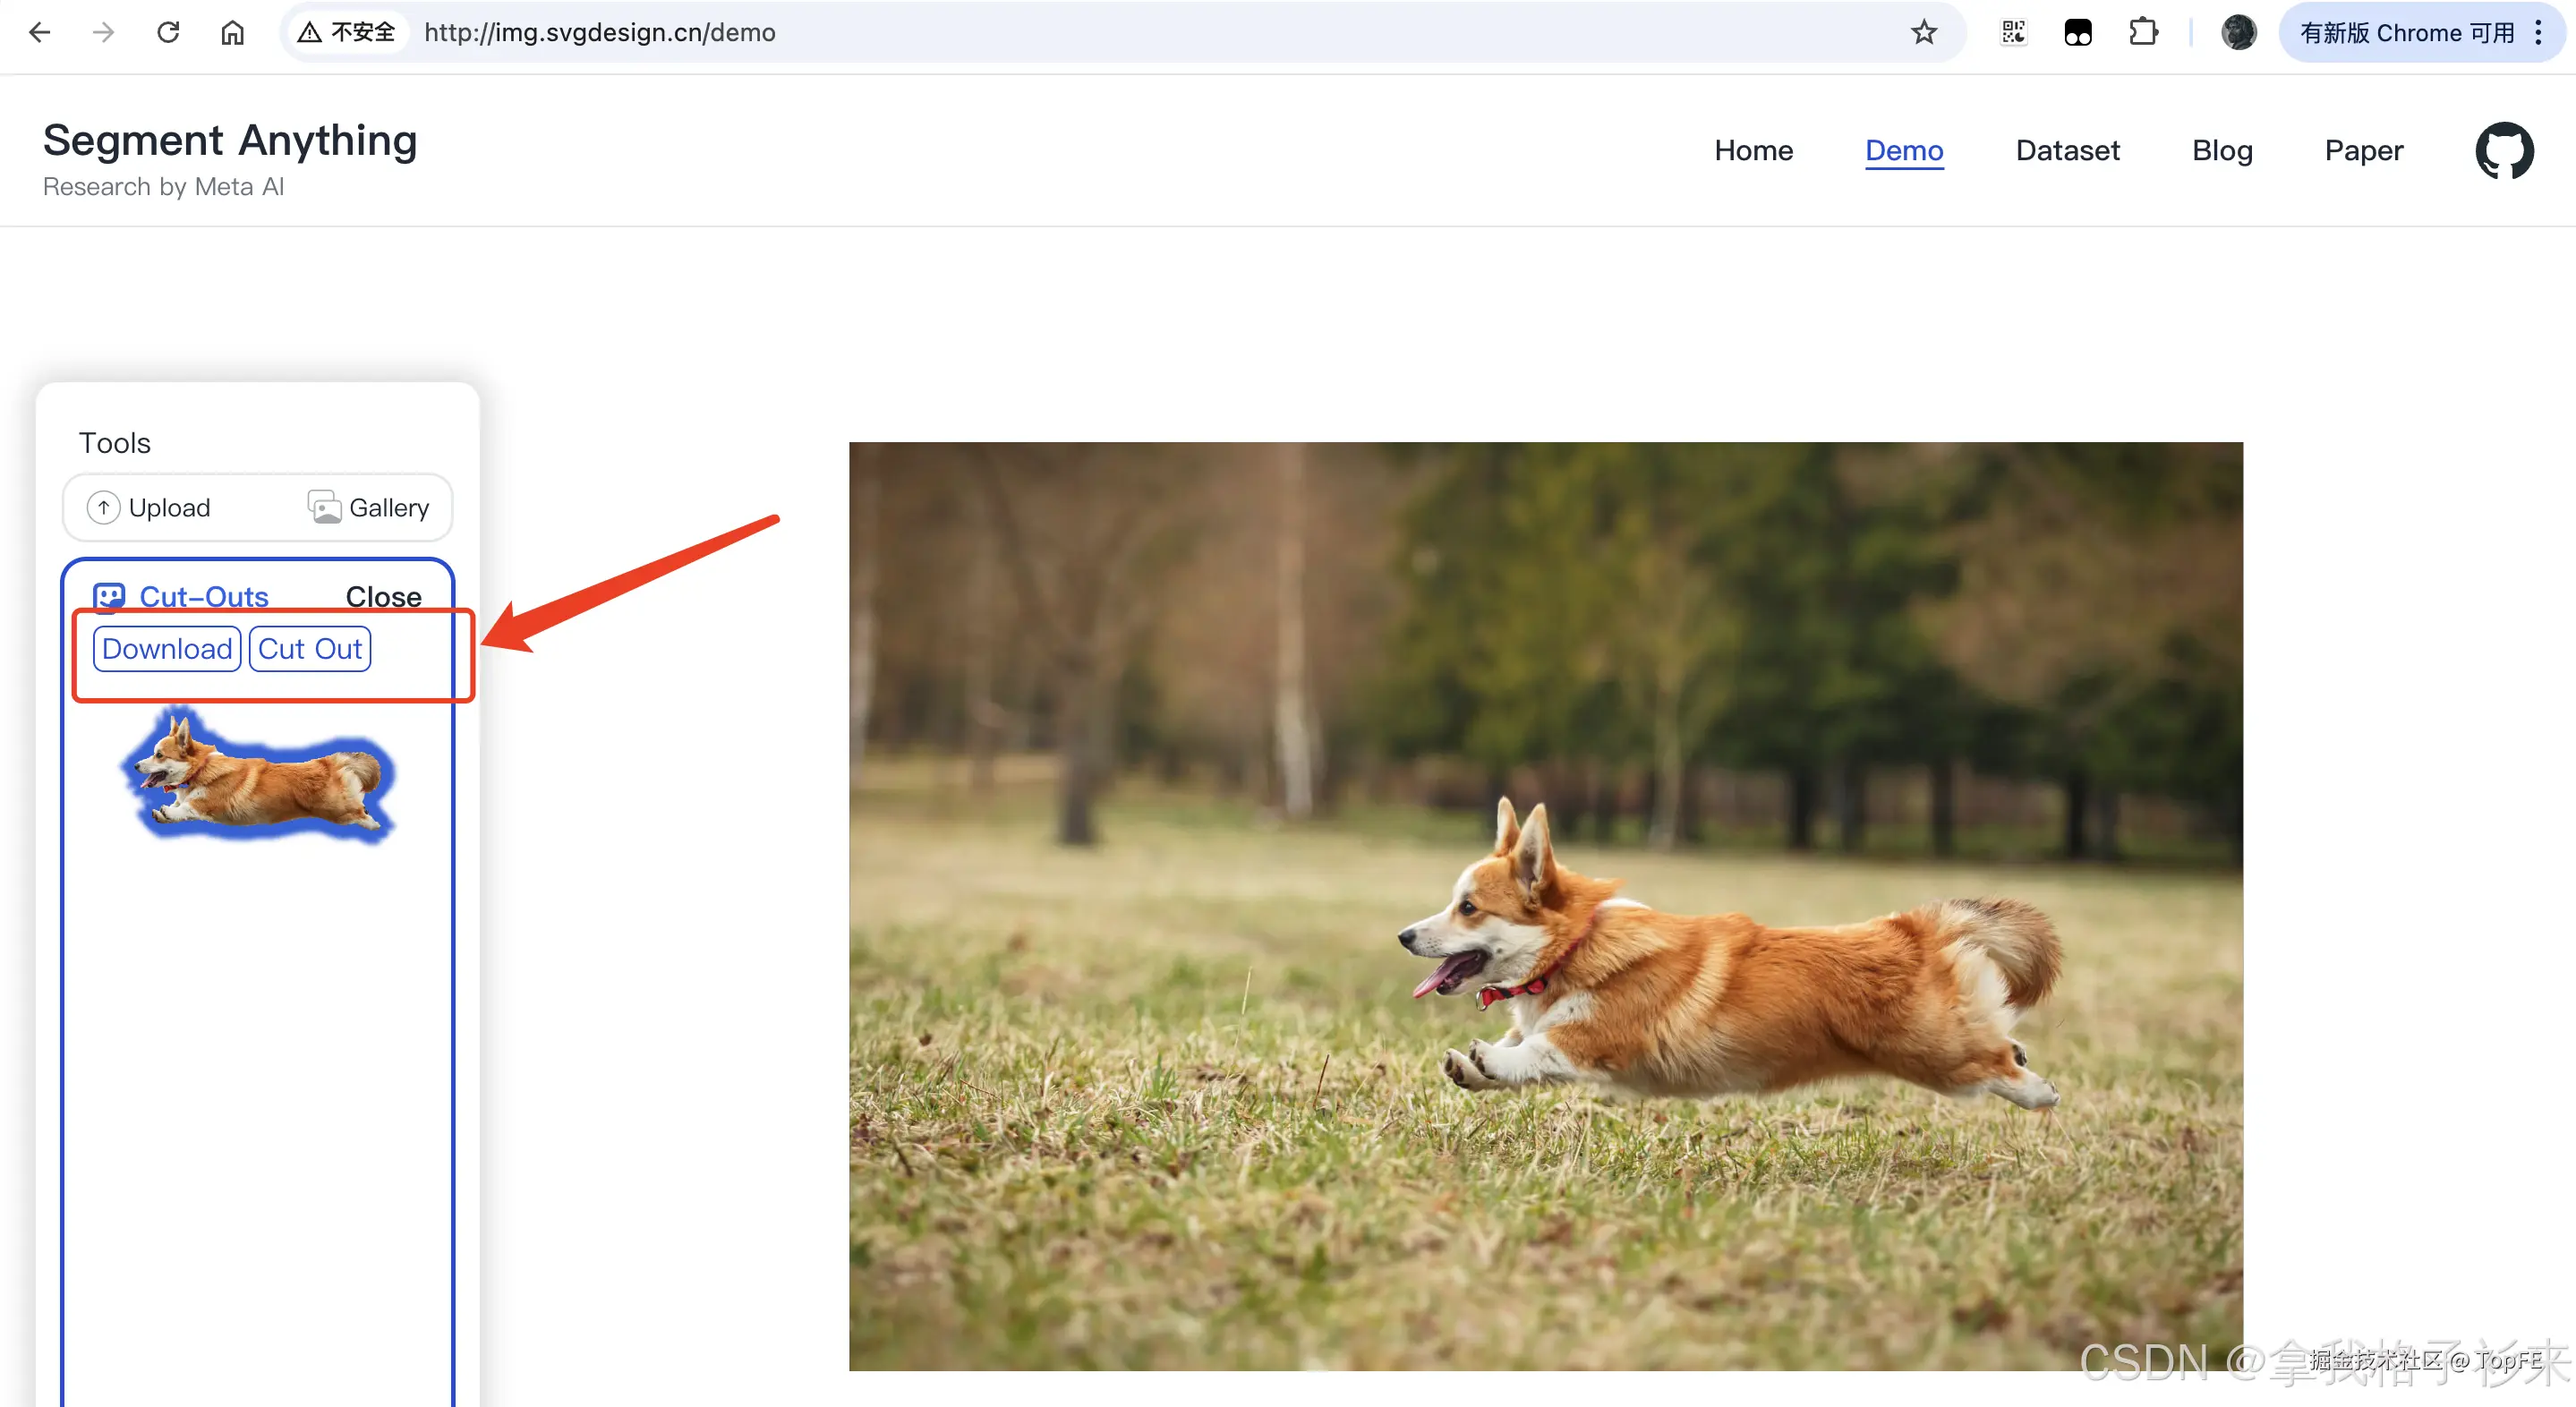Open the QR code extension icon

click(2013, 33)
